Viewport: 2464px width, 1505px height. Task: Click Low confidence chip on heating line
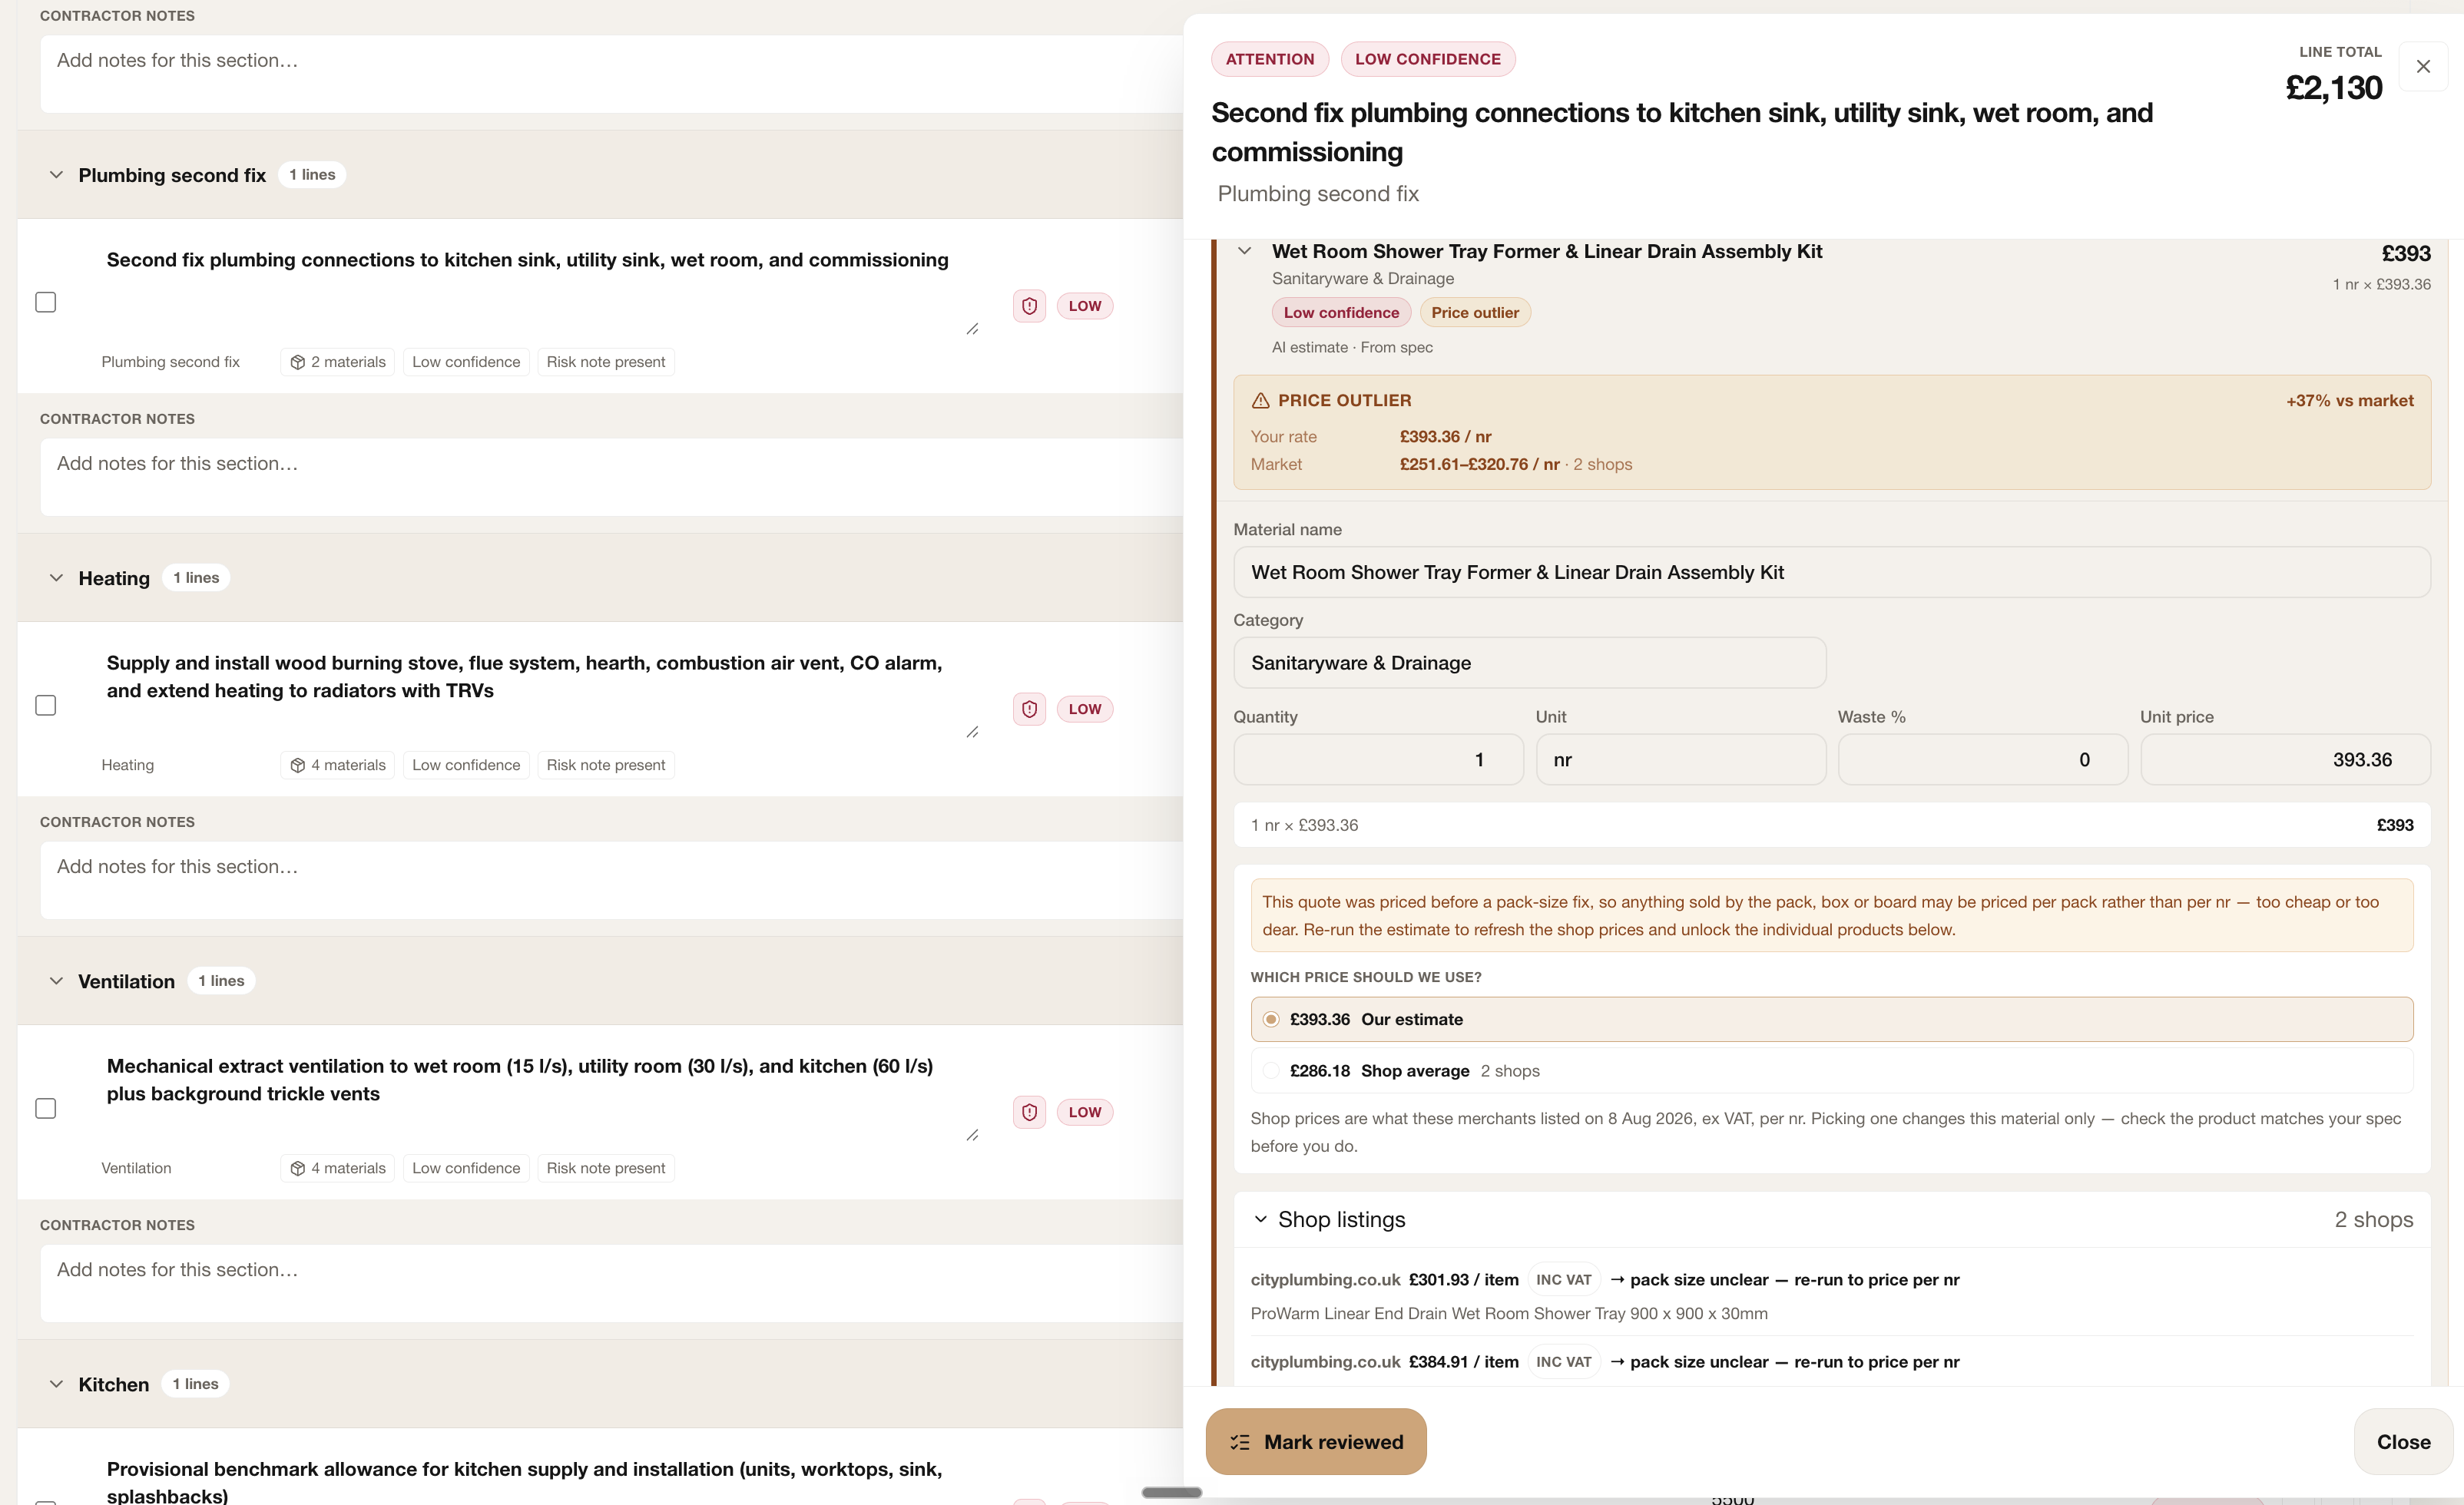click(x=465, y=765)
